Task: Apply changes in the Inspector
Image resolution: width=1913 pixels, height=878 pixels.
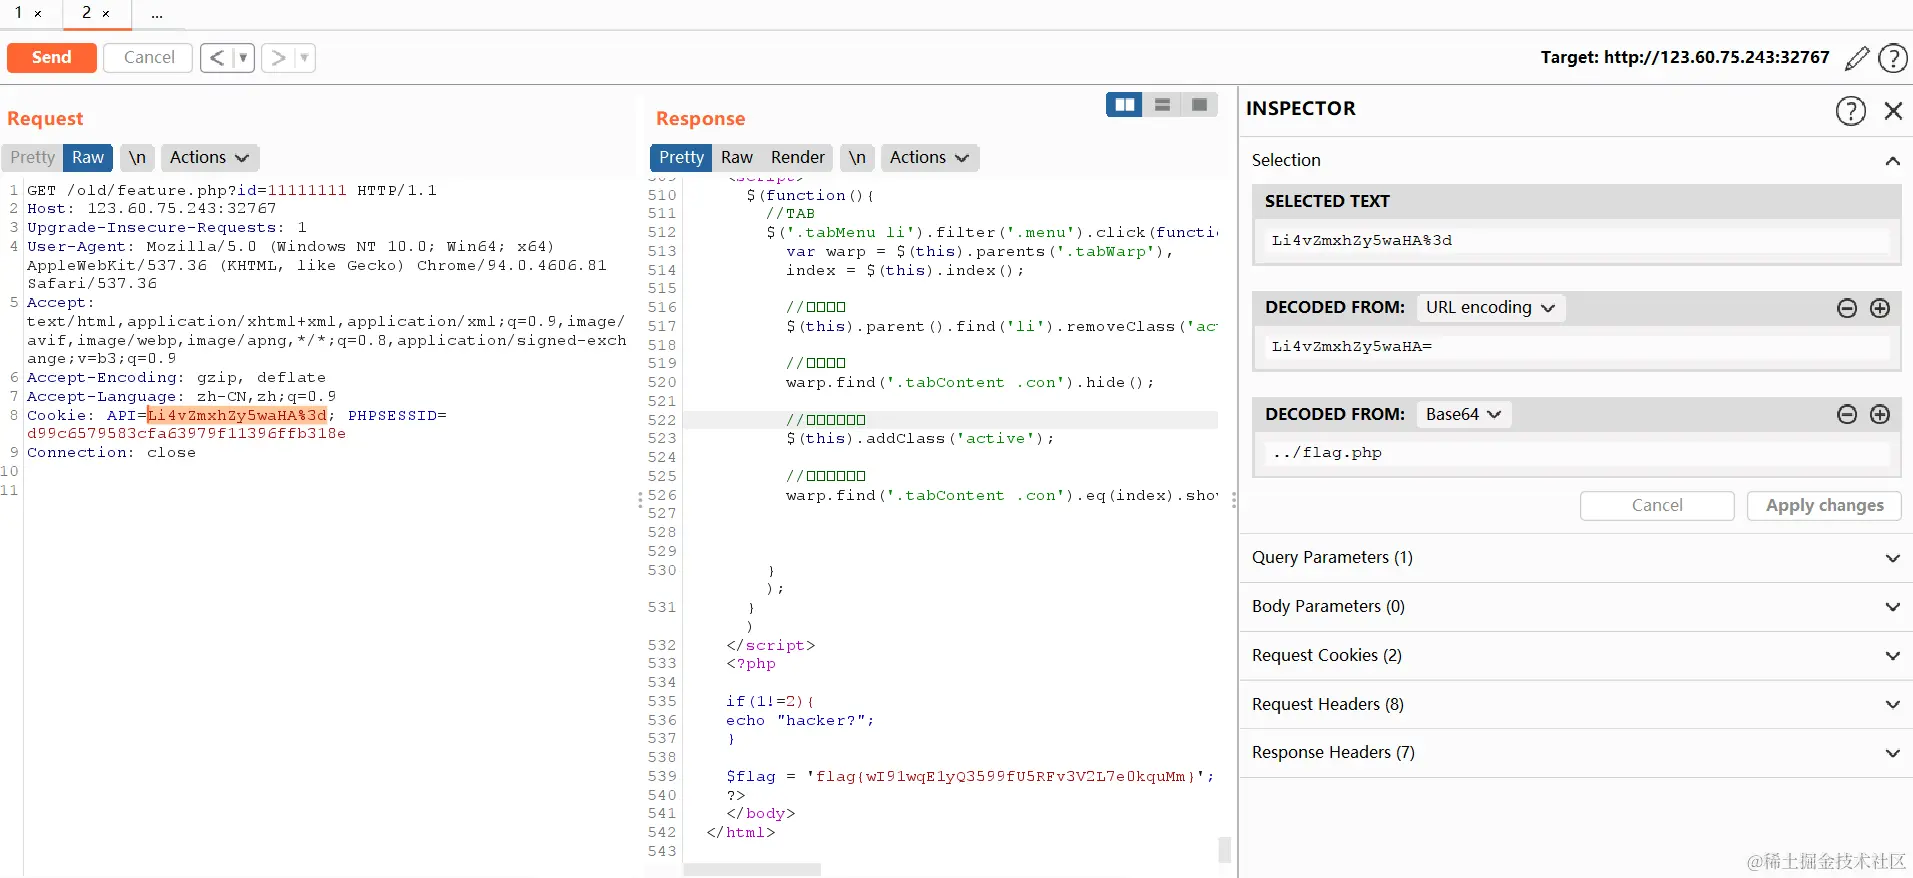Action: coord(1824,506)
